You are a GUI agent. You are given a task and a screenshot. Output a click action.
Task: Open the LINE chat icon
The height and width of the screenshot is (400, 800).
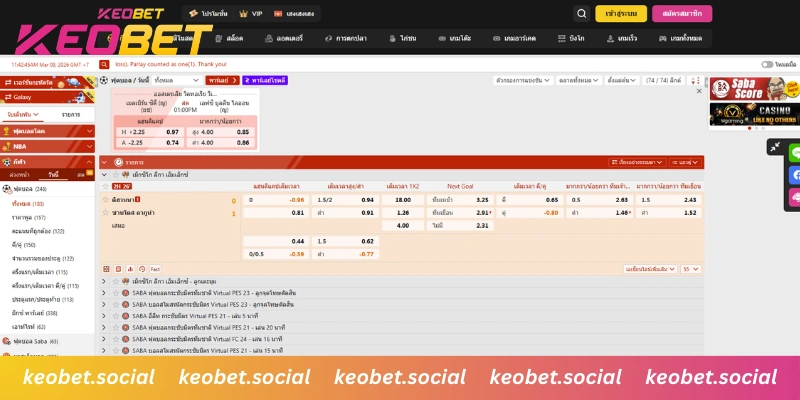tap(796, 153)
